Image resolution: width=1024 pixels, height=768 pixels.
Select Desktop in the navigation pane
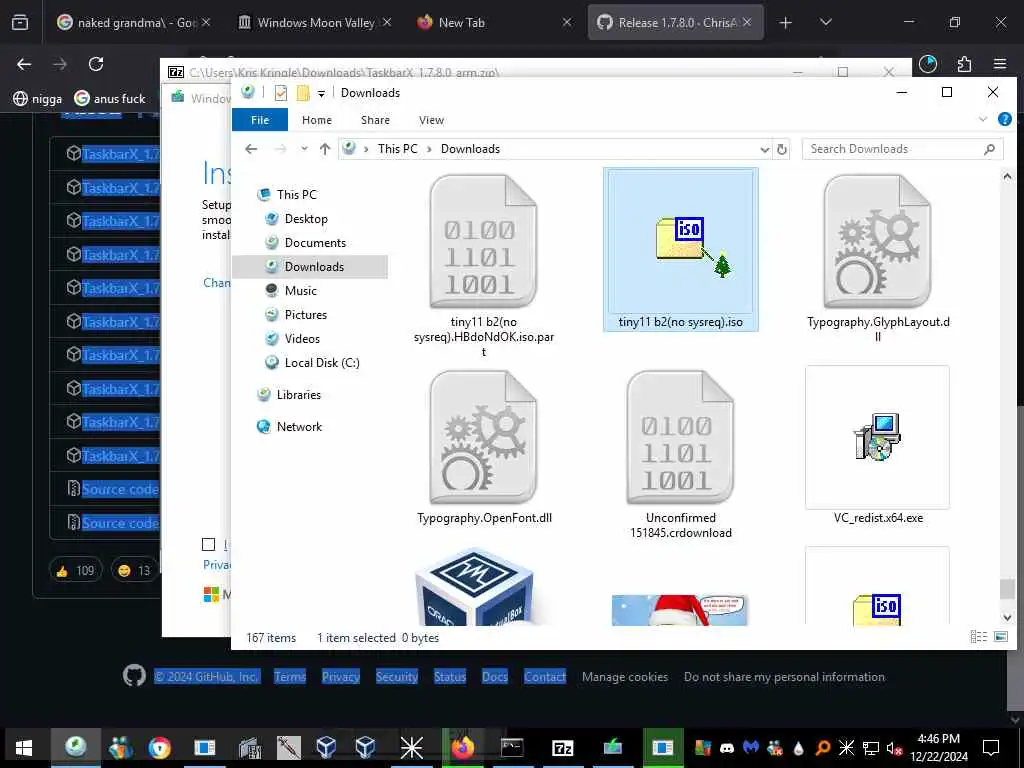click(306, 219)
